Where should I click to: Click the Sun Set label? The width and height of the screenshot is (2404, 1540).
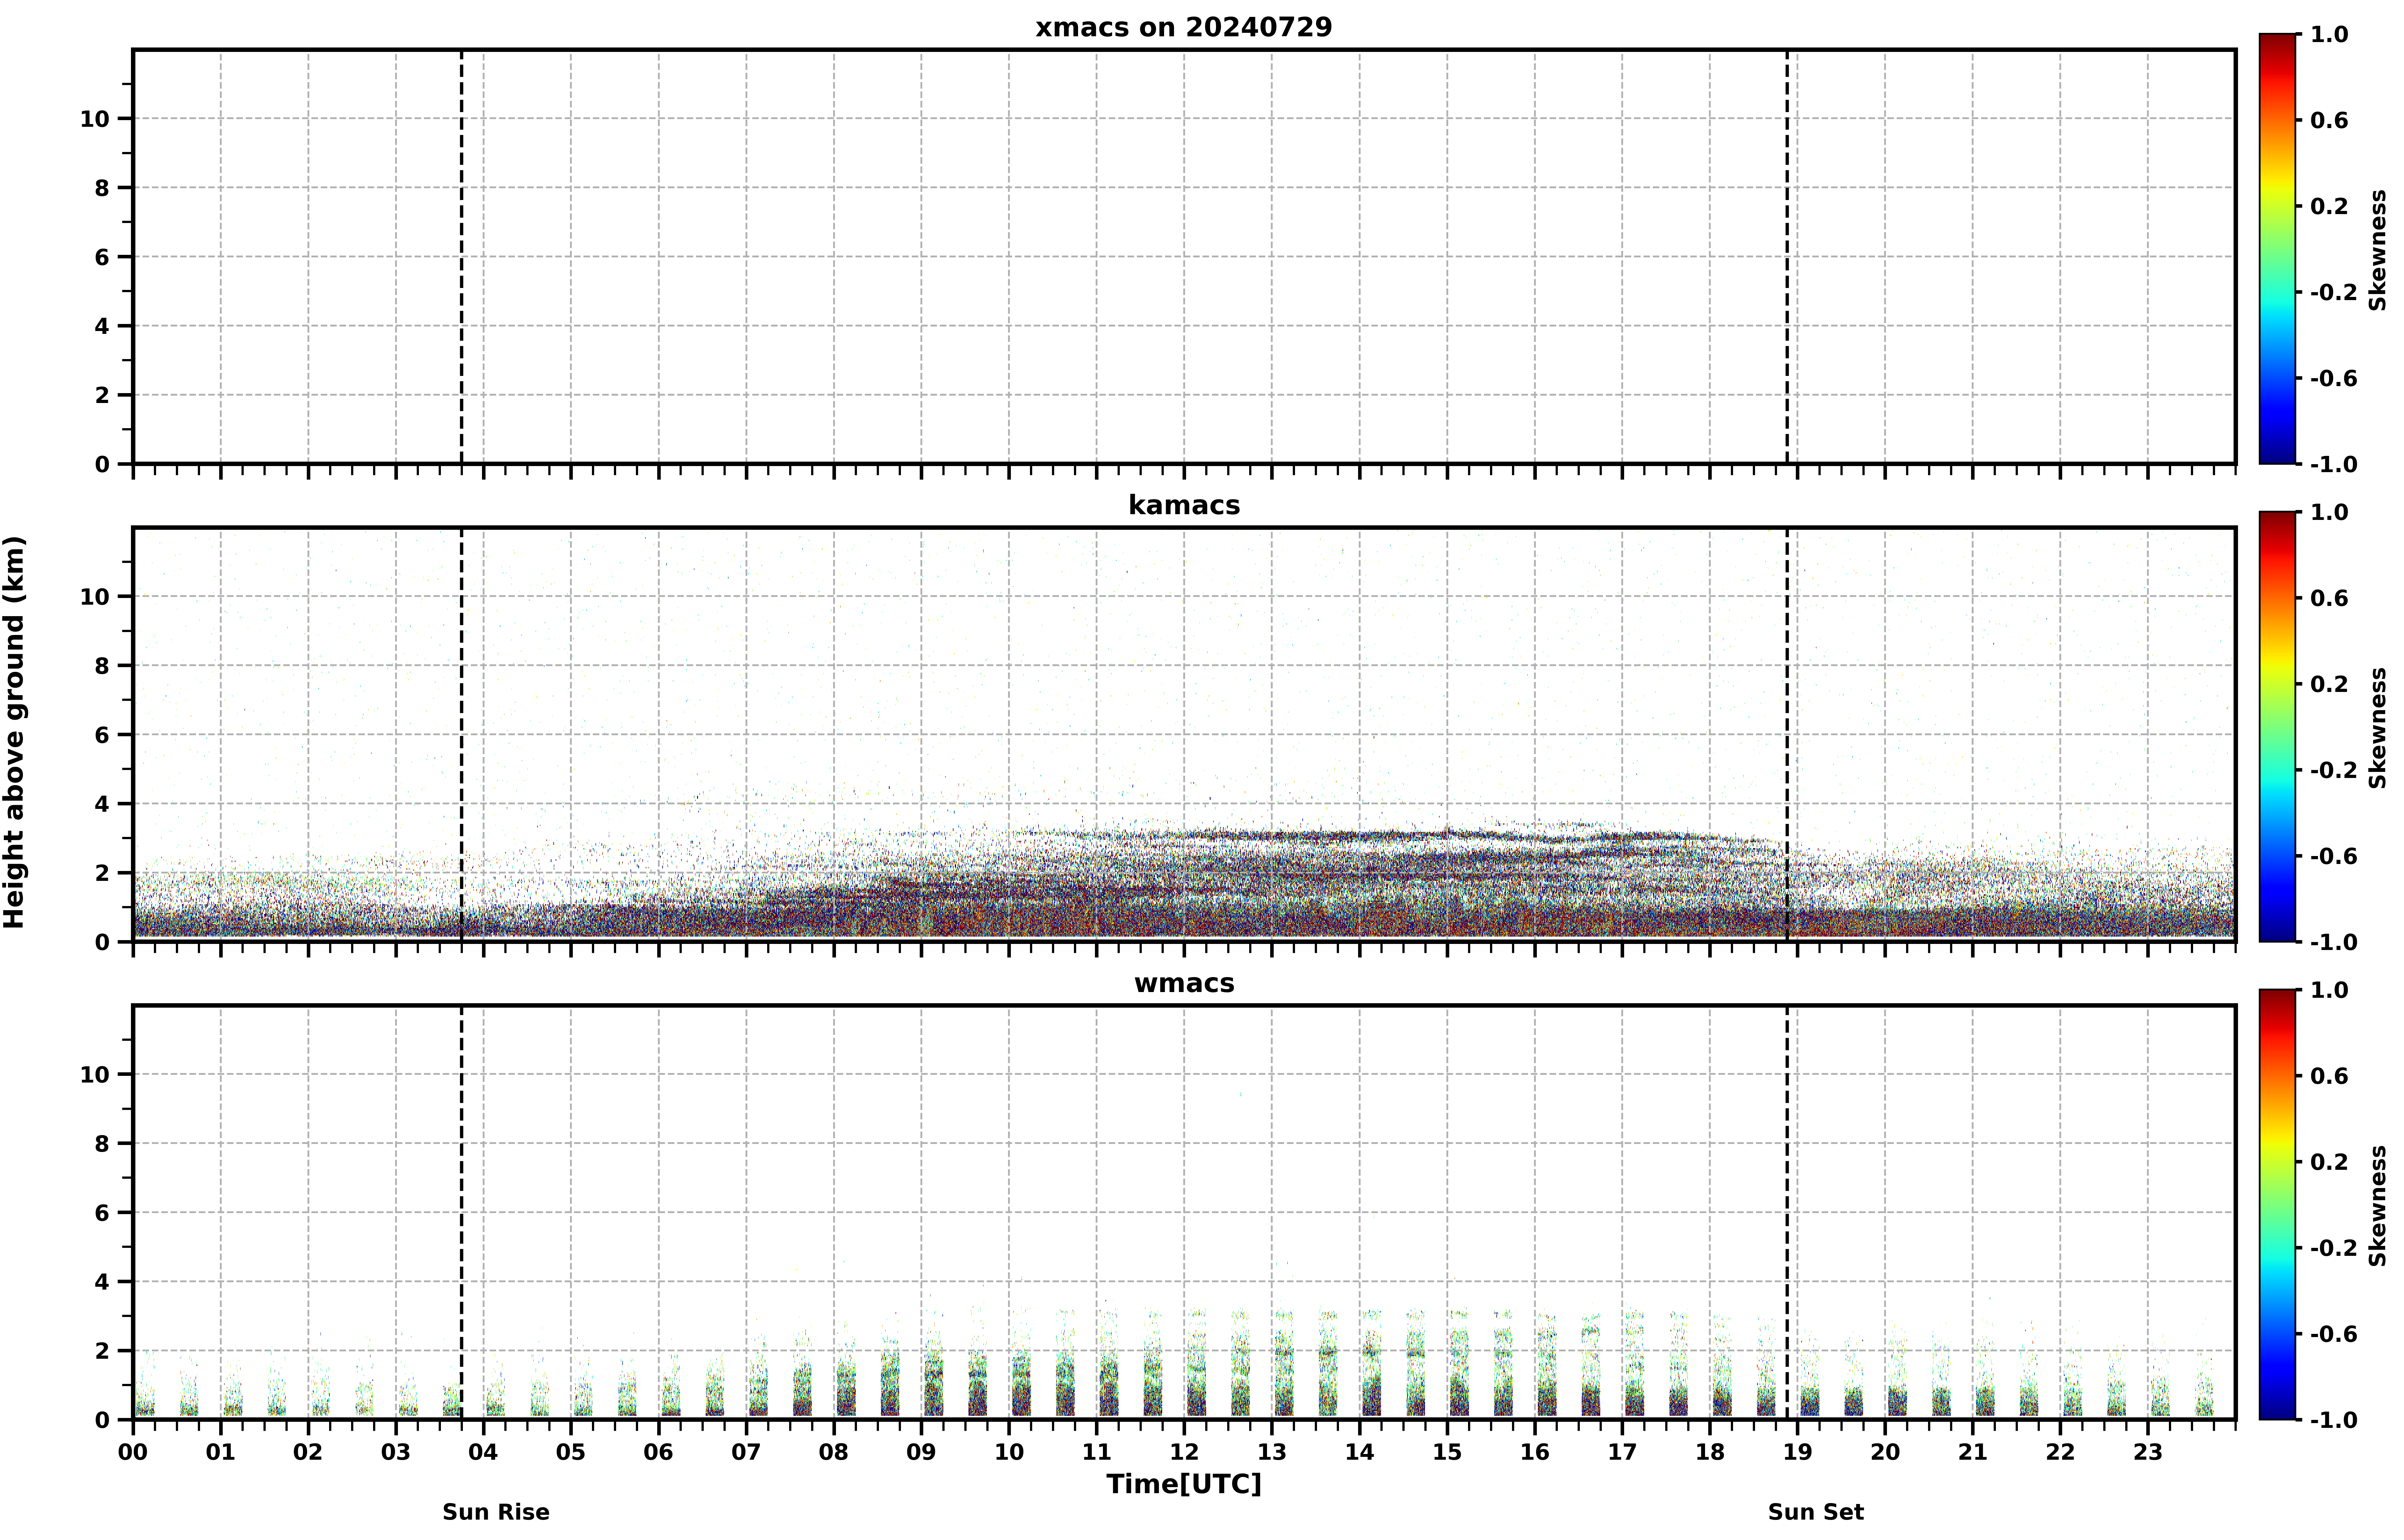coord(1816,1512)
